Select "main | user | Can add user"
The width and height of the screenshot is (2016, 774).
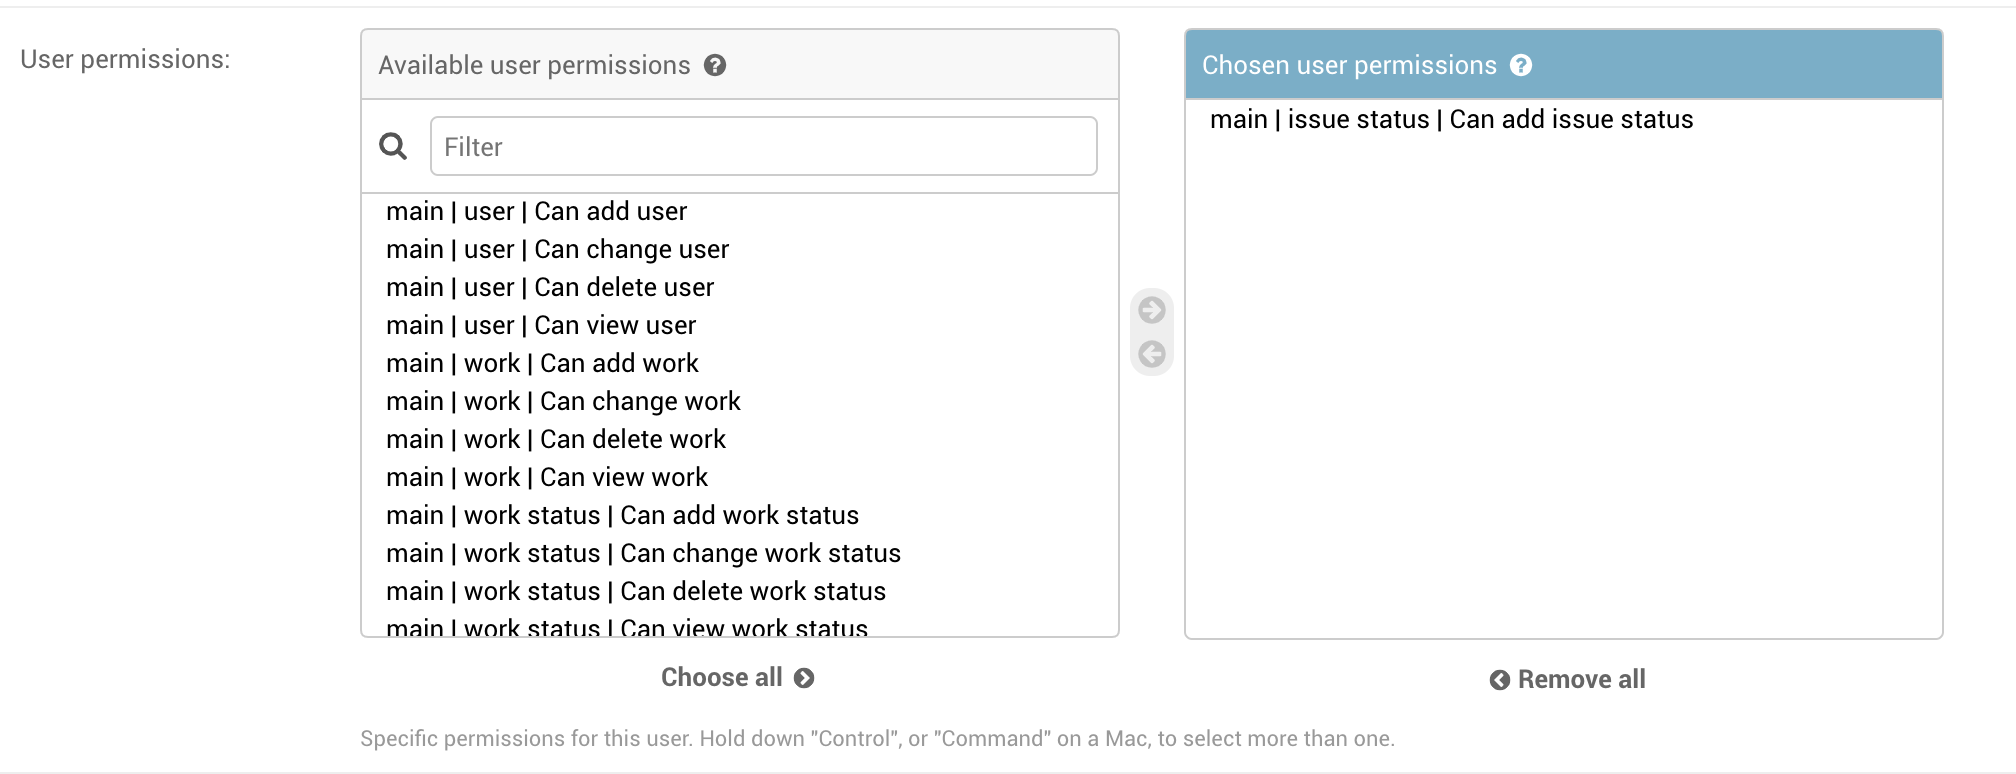tap(537, 212)
